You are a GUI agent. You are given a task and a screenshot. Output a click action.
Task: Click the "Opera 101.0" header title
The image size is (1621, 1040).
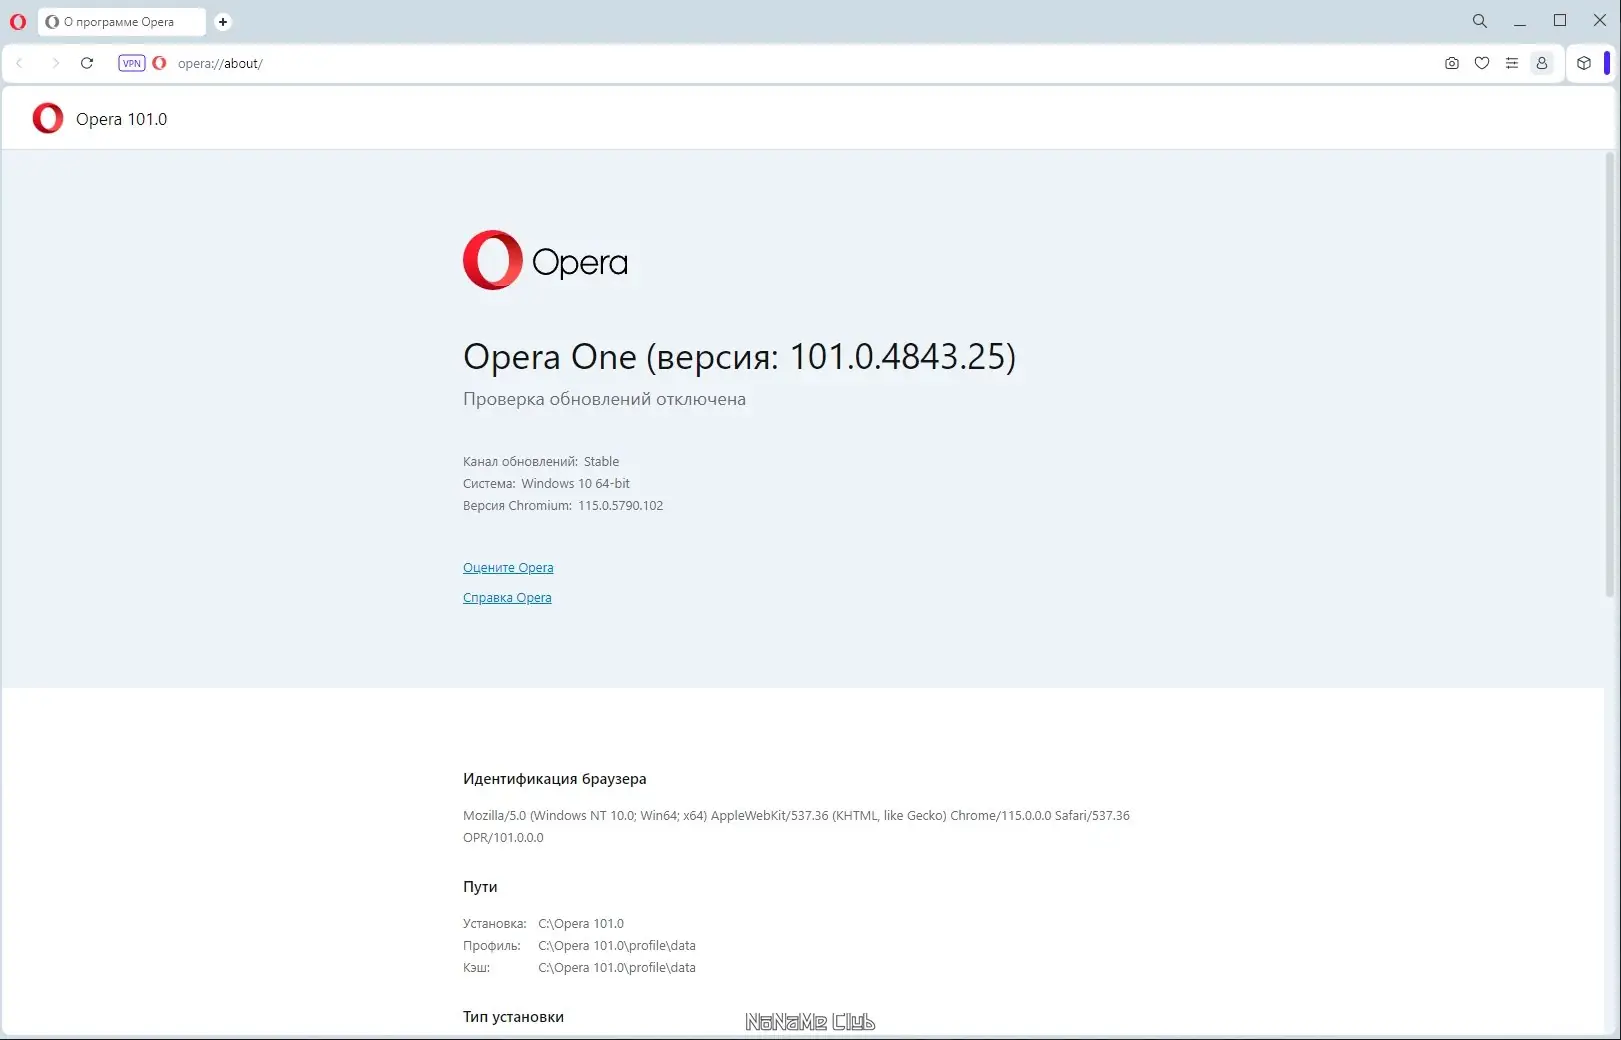point(121,119)
